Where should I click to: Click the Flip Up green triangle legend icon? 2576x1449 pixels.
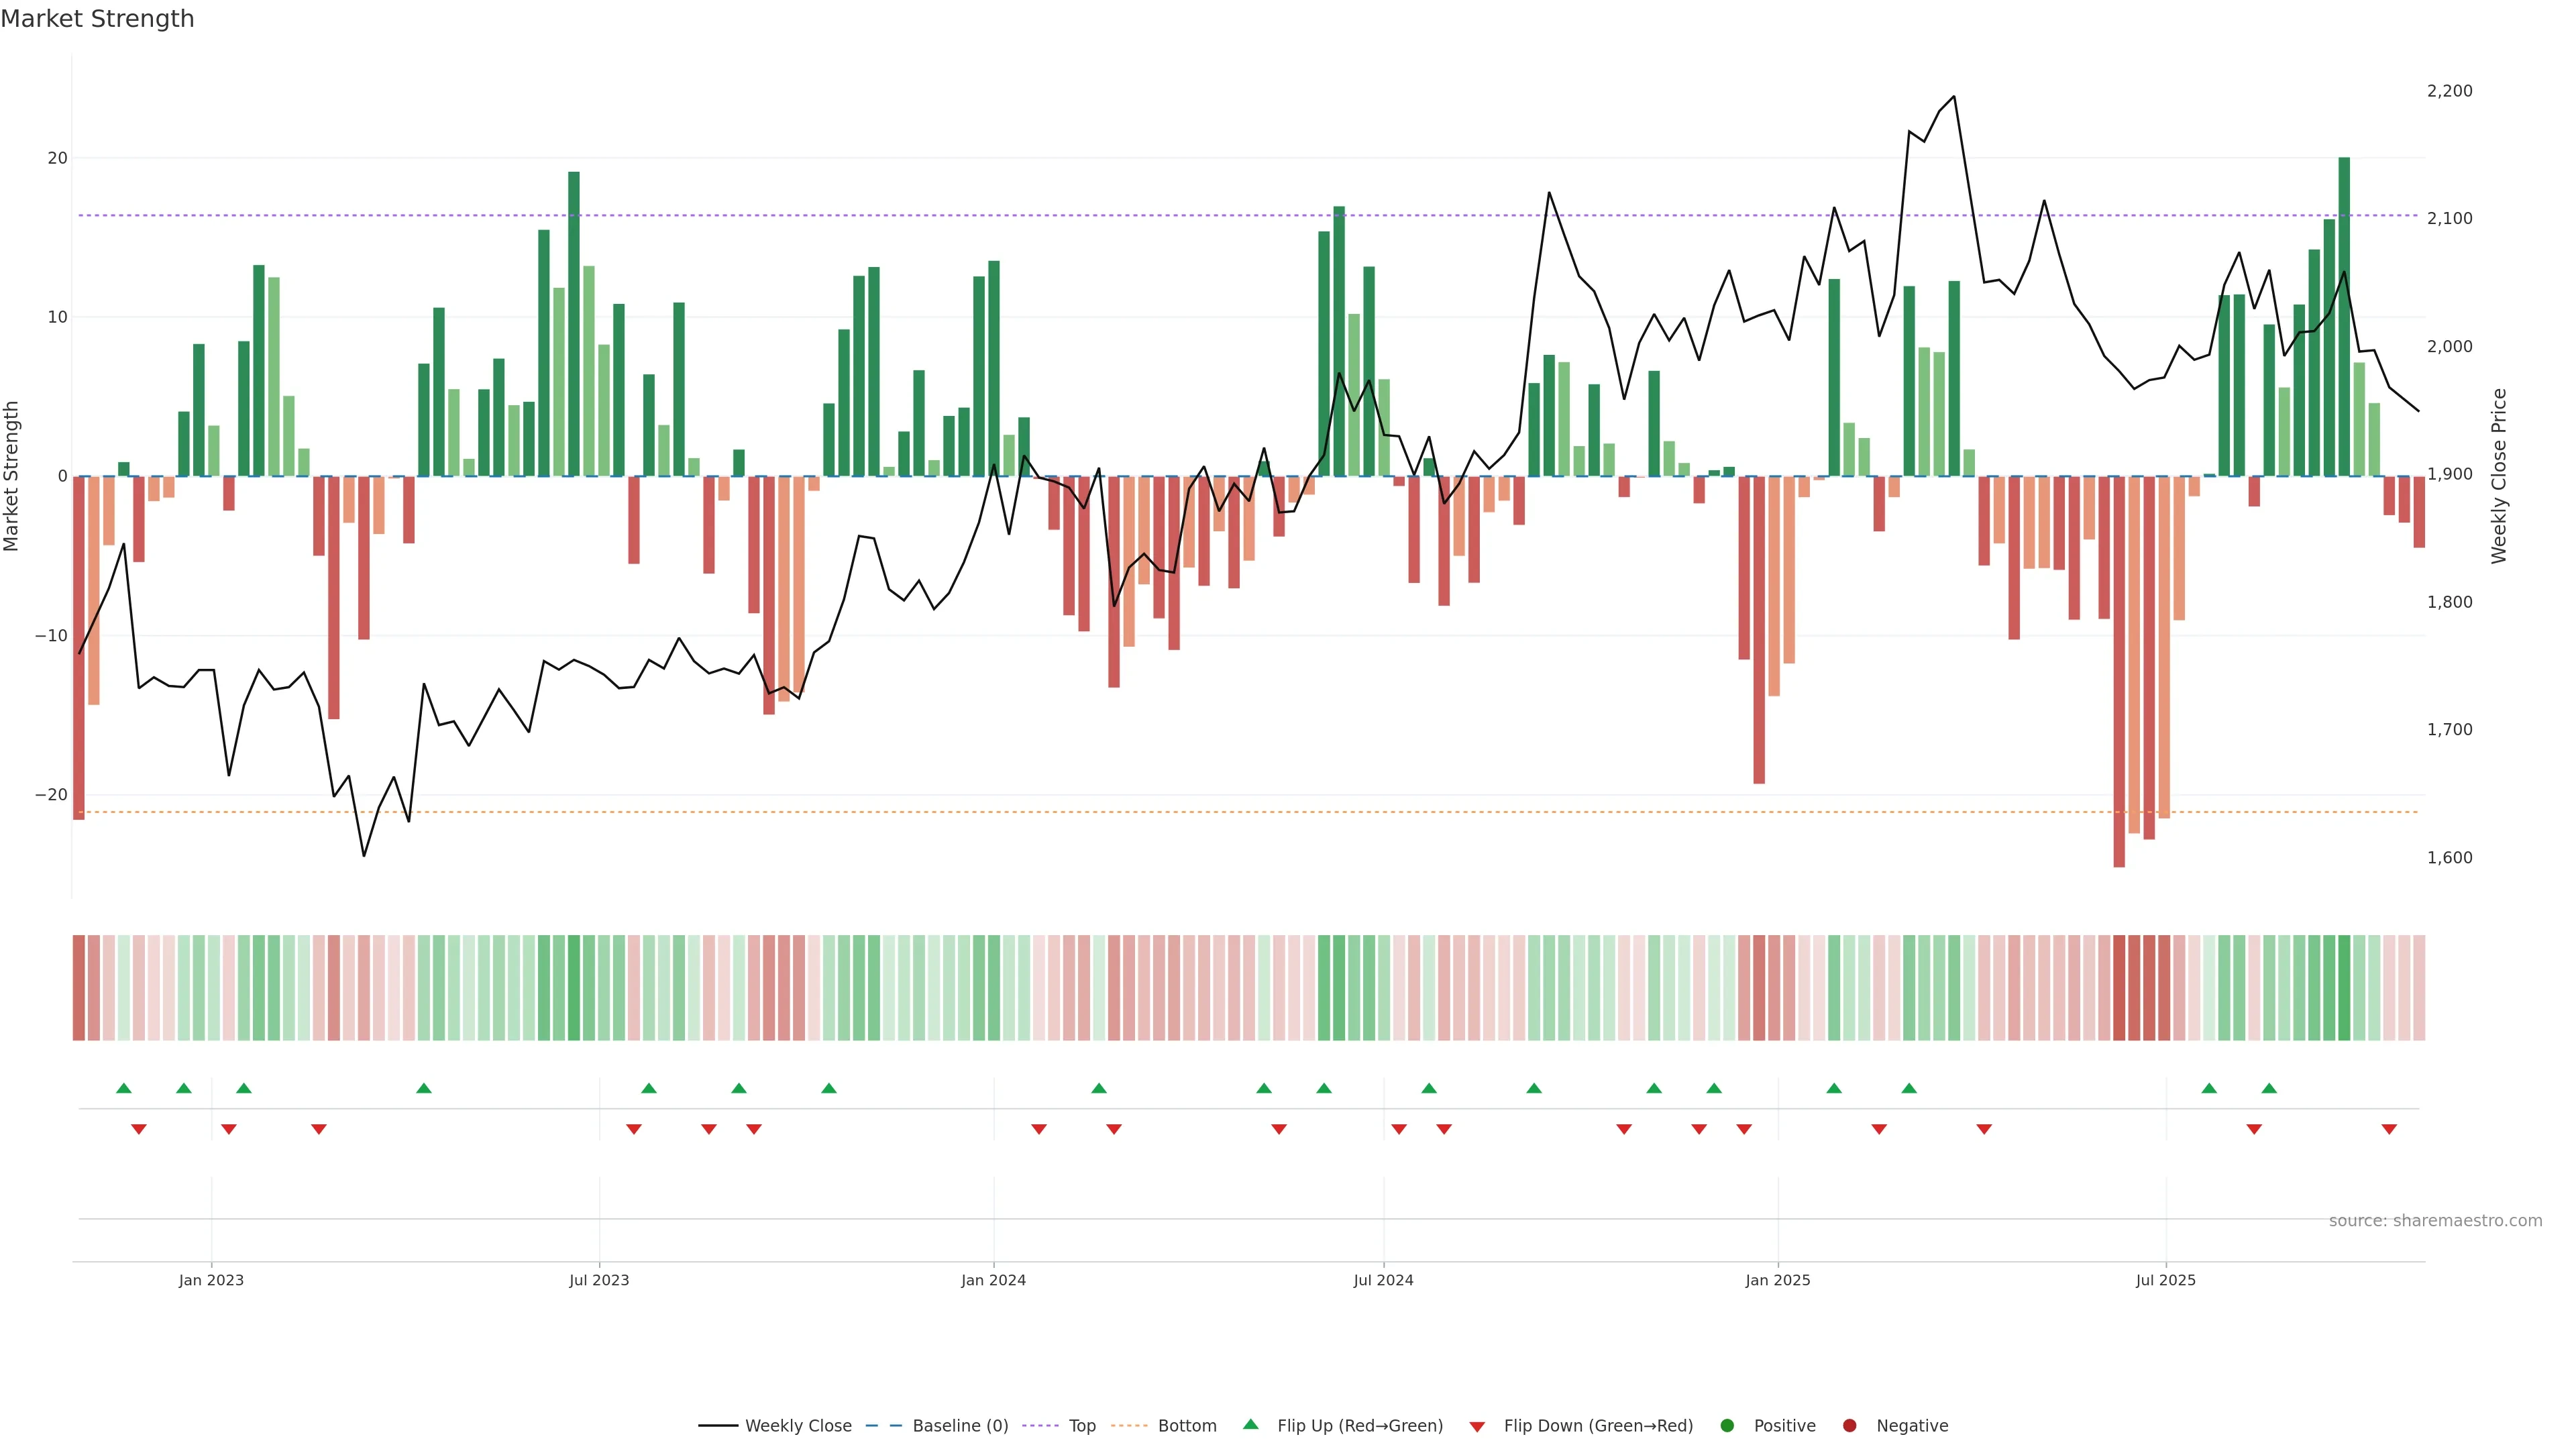[x=1250, y=1424]
